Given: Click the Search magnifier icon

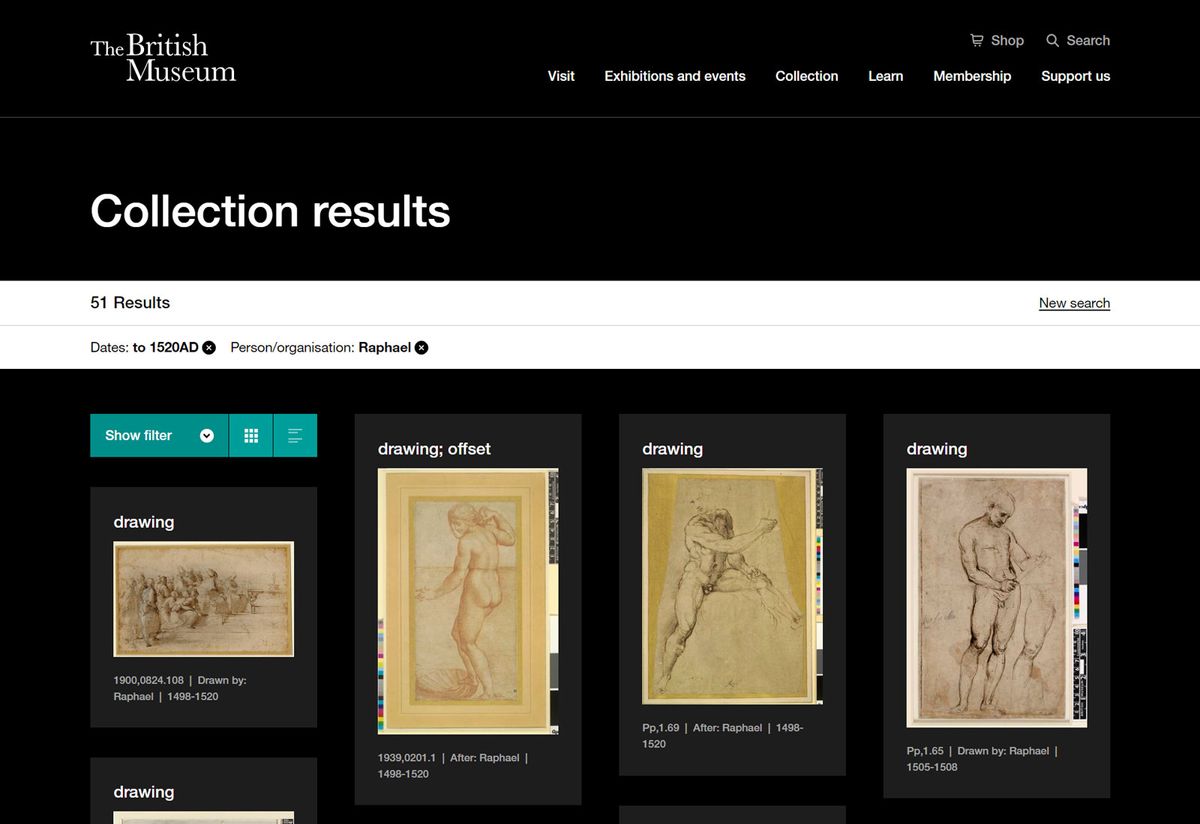Looking at the screenshot, I should 1052,40.
